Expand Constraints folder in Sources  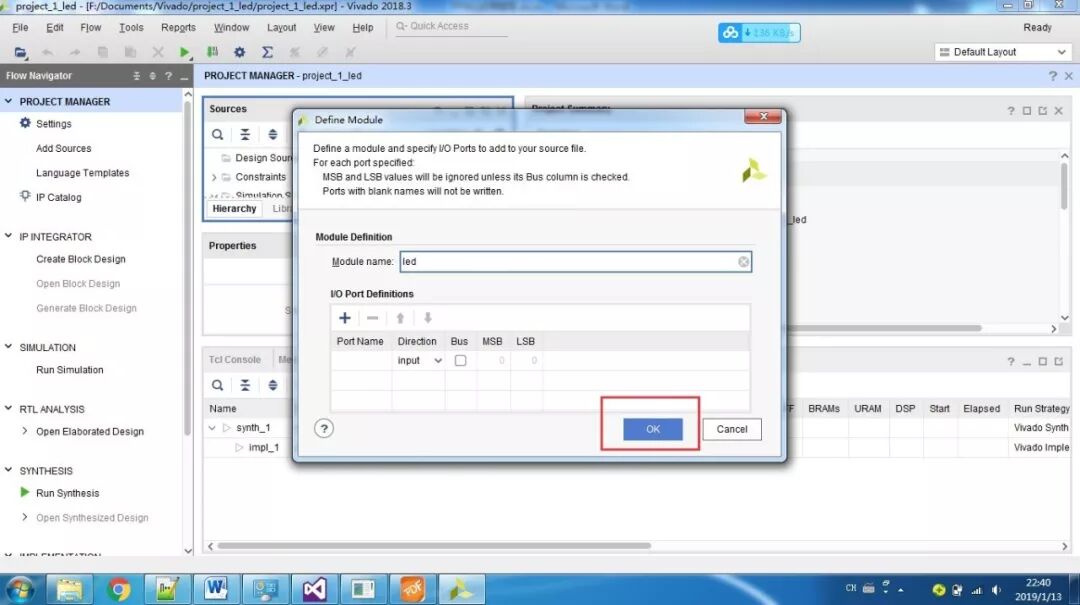(214, 178)
